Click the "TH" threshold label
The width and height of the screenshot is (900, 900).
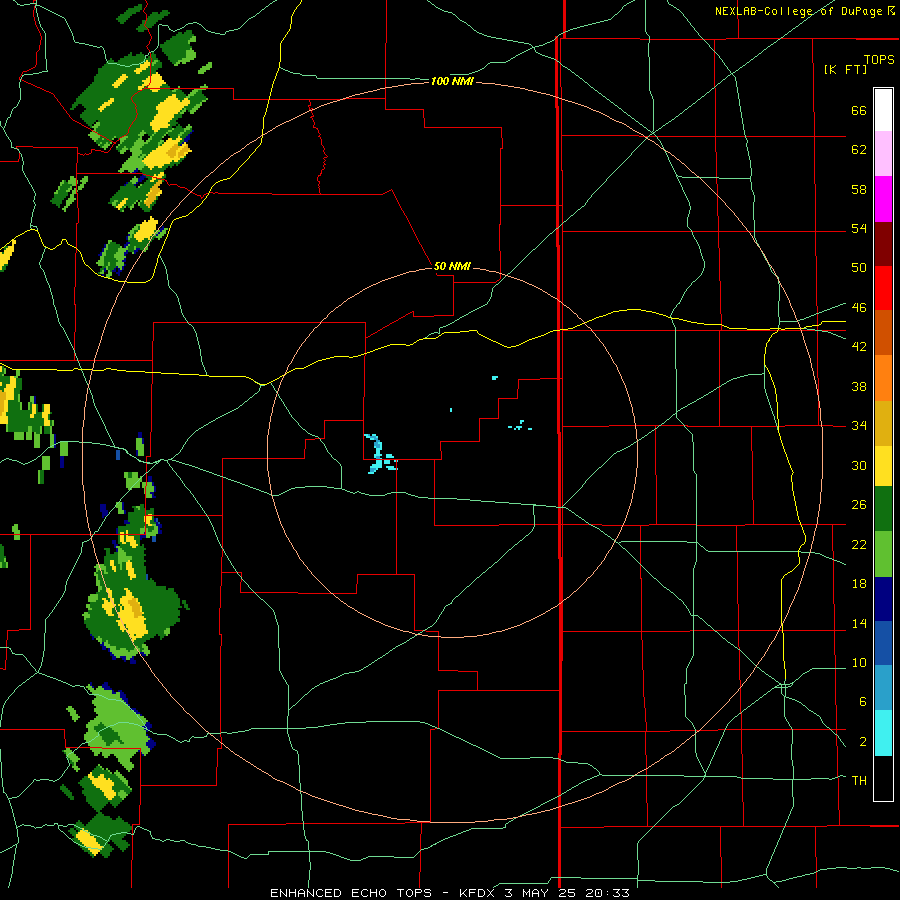[x=859, y=780]
